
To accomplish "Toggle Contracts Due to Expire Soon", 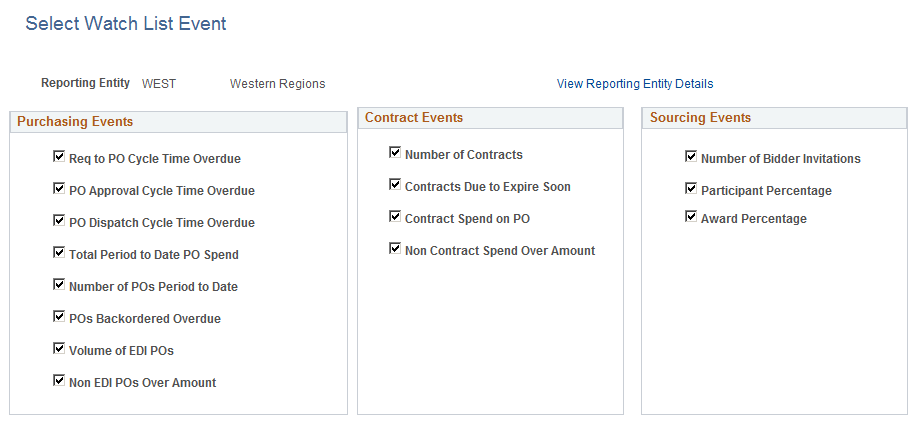I will (395, 185).
